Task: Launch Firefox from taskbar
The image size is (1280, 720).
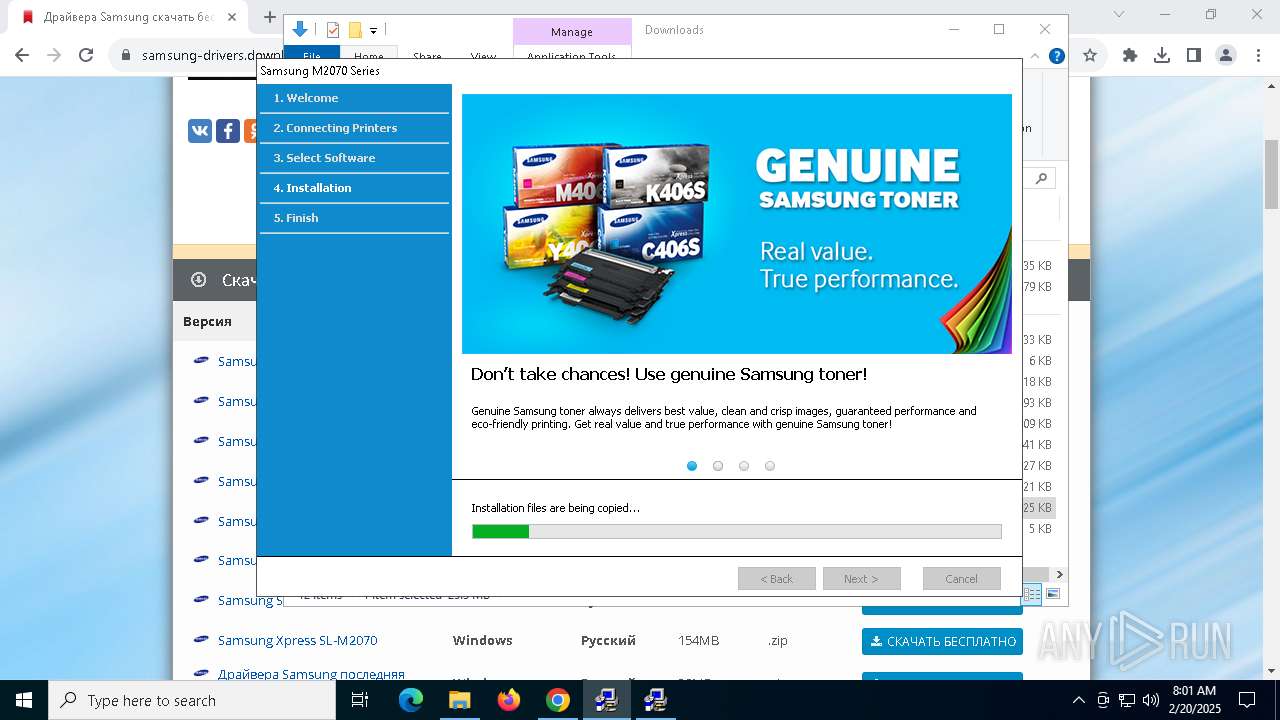Action: pyautogui.click(x=509, y=700)
